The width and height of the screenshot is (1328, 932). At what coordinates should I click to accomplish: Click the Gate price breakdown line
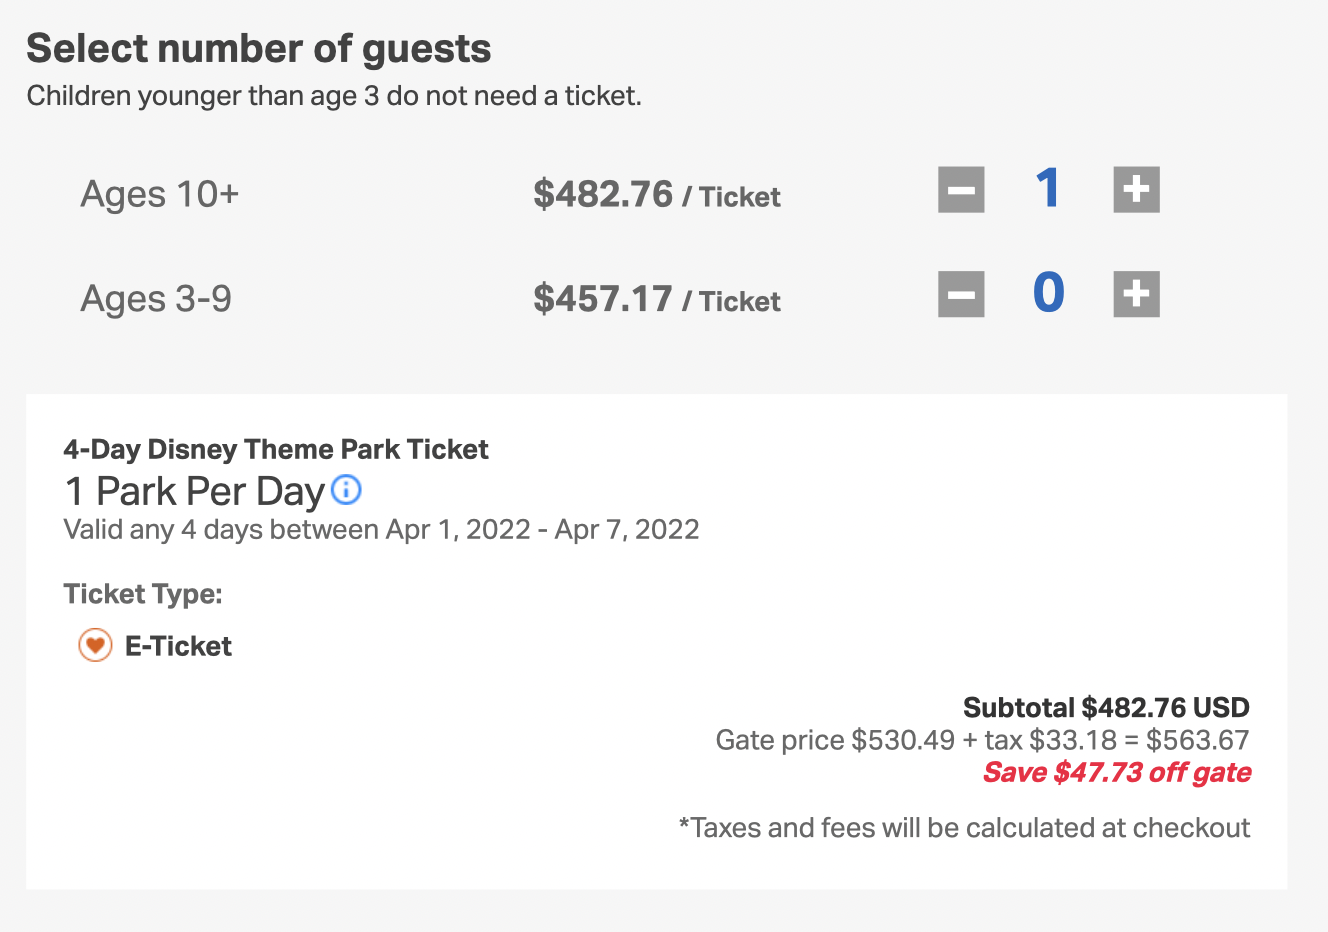(982, 740)
